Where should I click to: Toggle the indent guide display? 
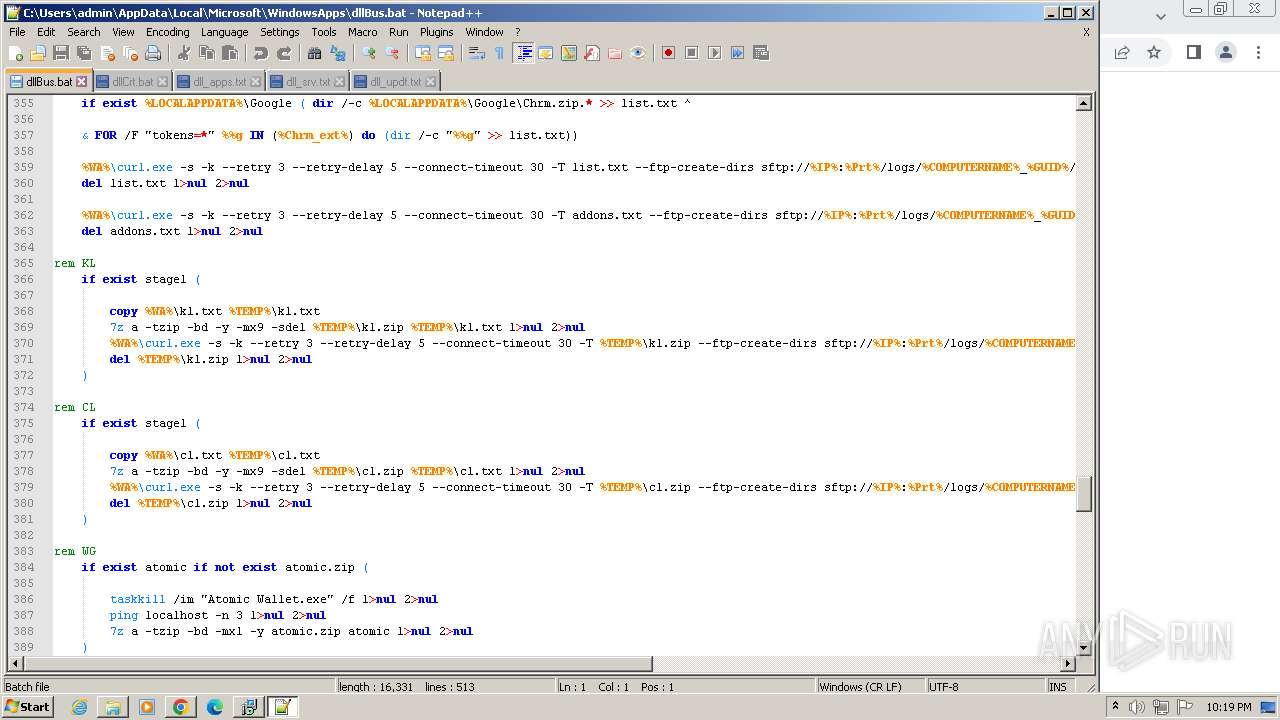coord(523,53)
